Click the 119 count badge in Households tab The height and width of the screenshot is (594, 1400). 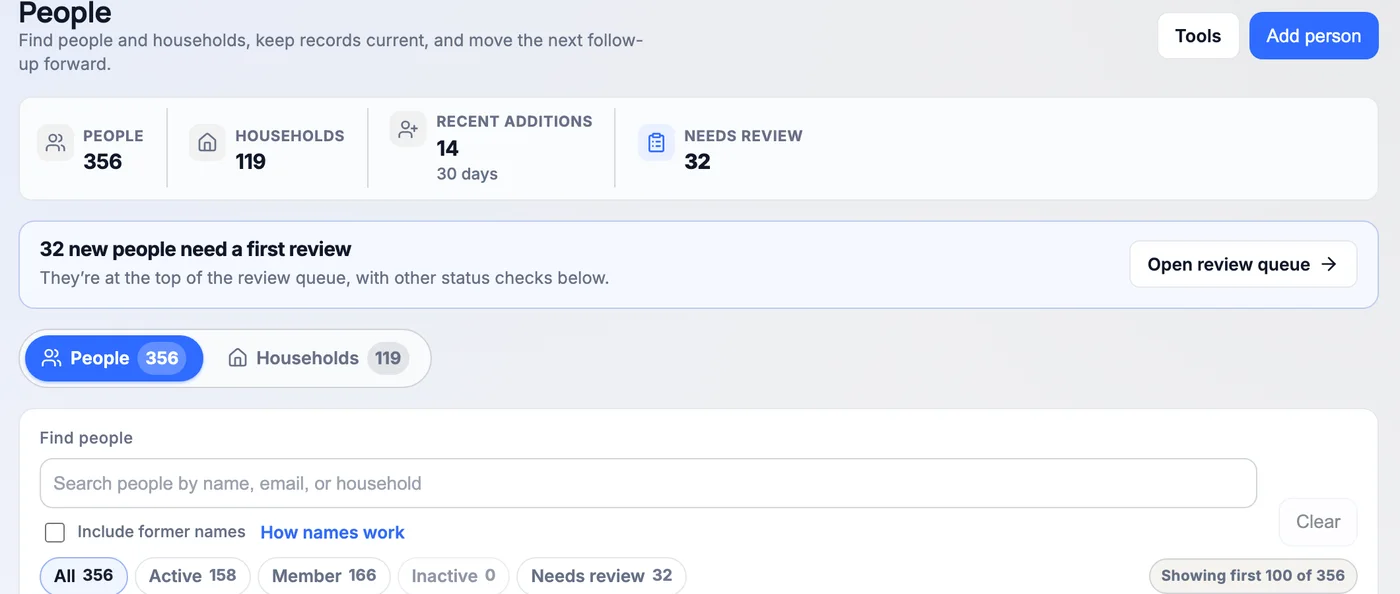click(388, 358)
